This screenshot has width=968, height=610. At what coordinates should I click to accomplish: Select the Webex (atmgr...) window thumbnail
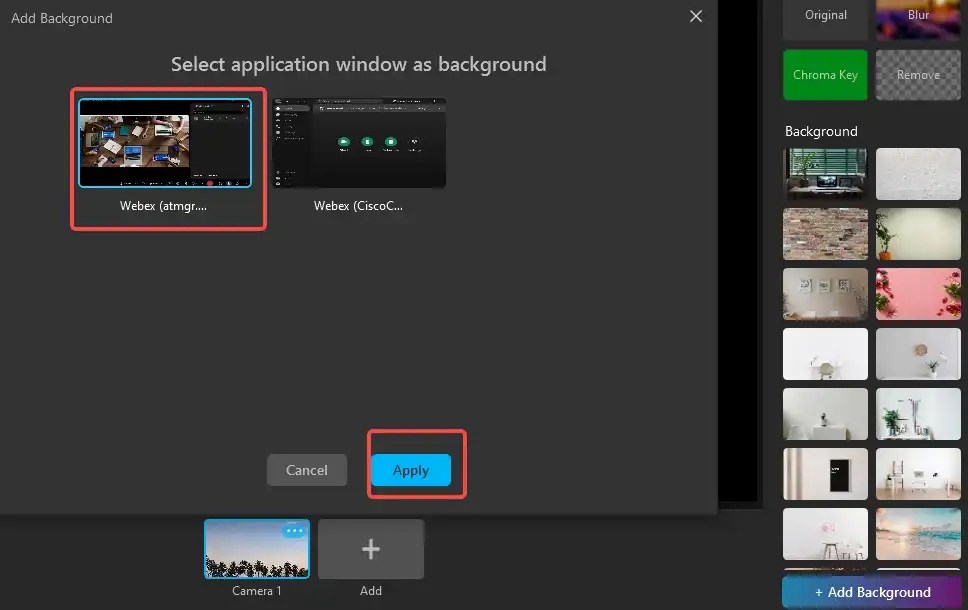tap(167, 143)
